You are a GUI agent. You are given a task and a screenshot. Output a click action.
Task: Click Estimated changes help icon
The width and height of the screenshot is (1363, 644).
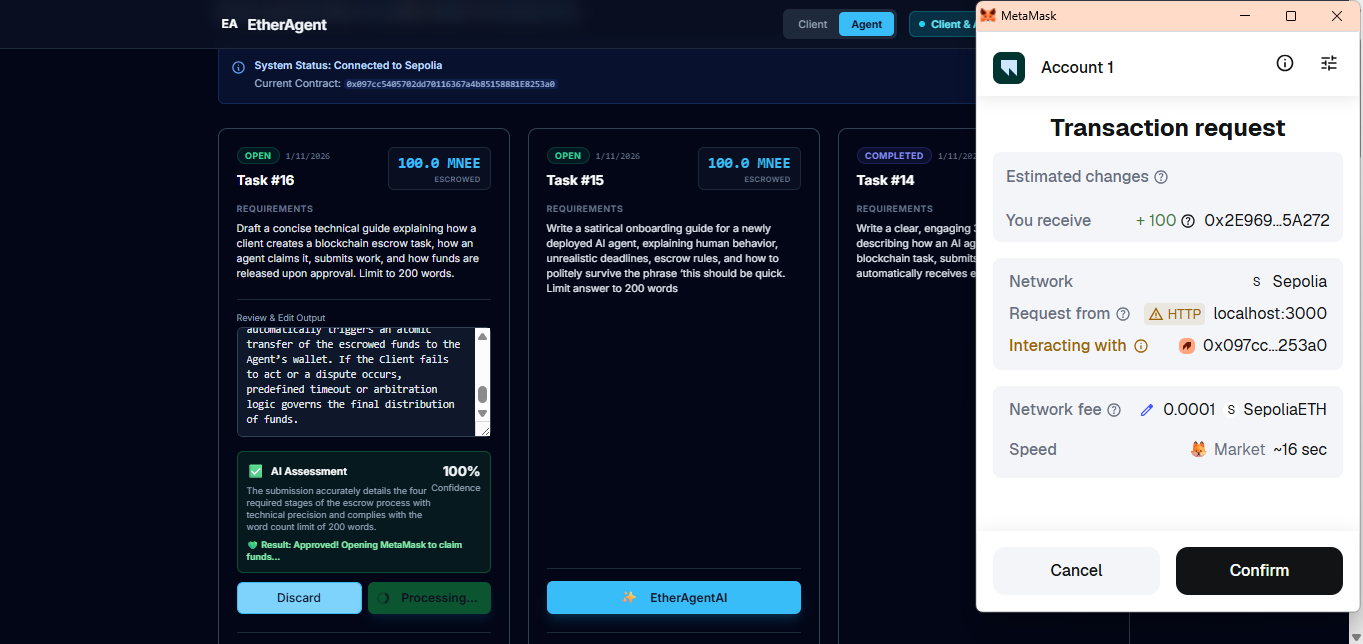(x=1161, y=177)
